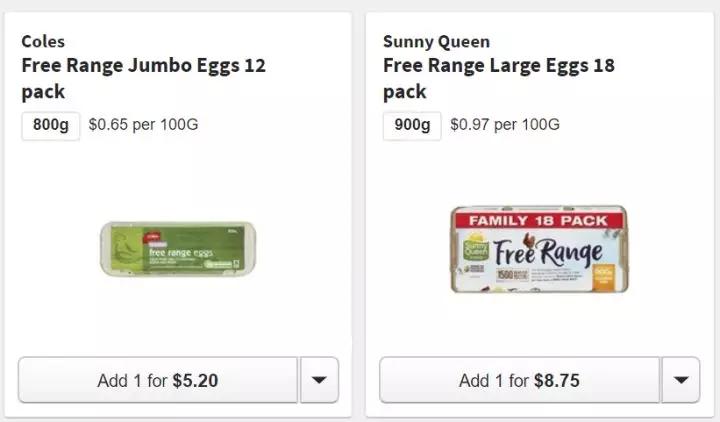Click the $0.97 per 100G unit price
Viewport: 720px width, 422px height.
[x=505, y=126]
